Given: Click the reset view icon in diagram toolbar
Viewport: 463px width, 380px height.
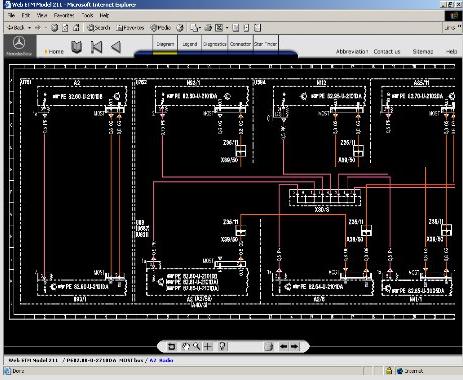Looking at the screenshot, I should pos(172,347).
